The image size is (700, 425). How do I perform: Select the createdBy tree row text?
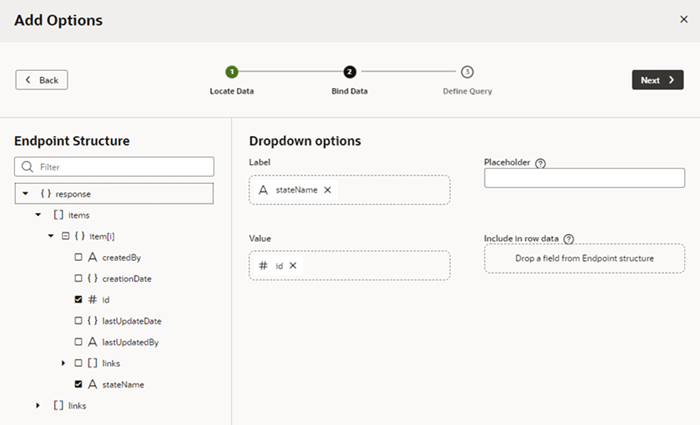(121, 258)
